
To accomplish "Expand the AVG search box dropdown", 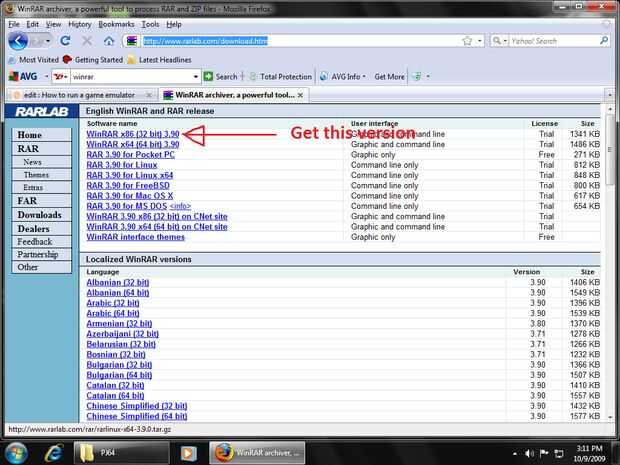I will (x=196, y=76).
